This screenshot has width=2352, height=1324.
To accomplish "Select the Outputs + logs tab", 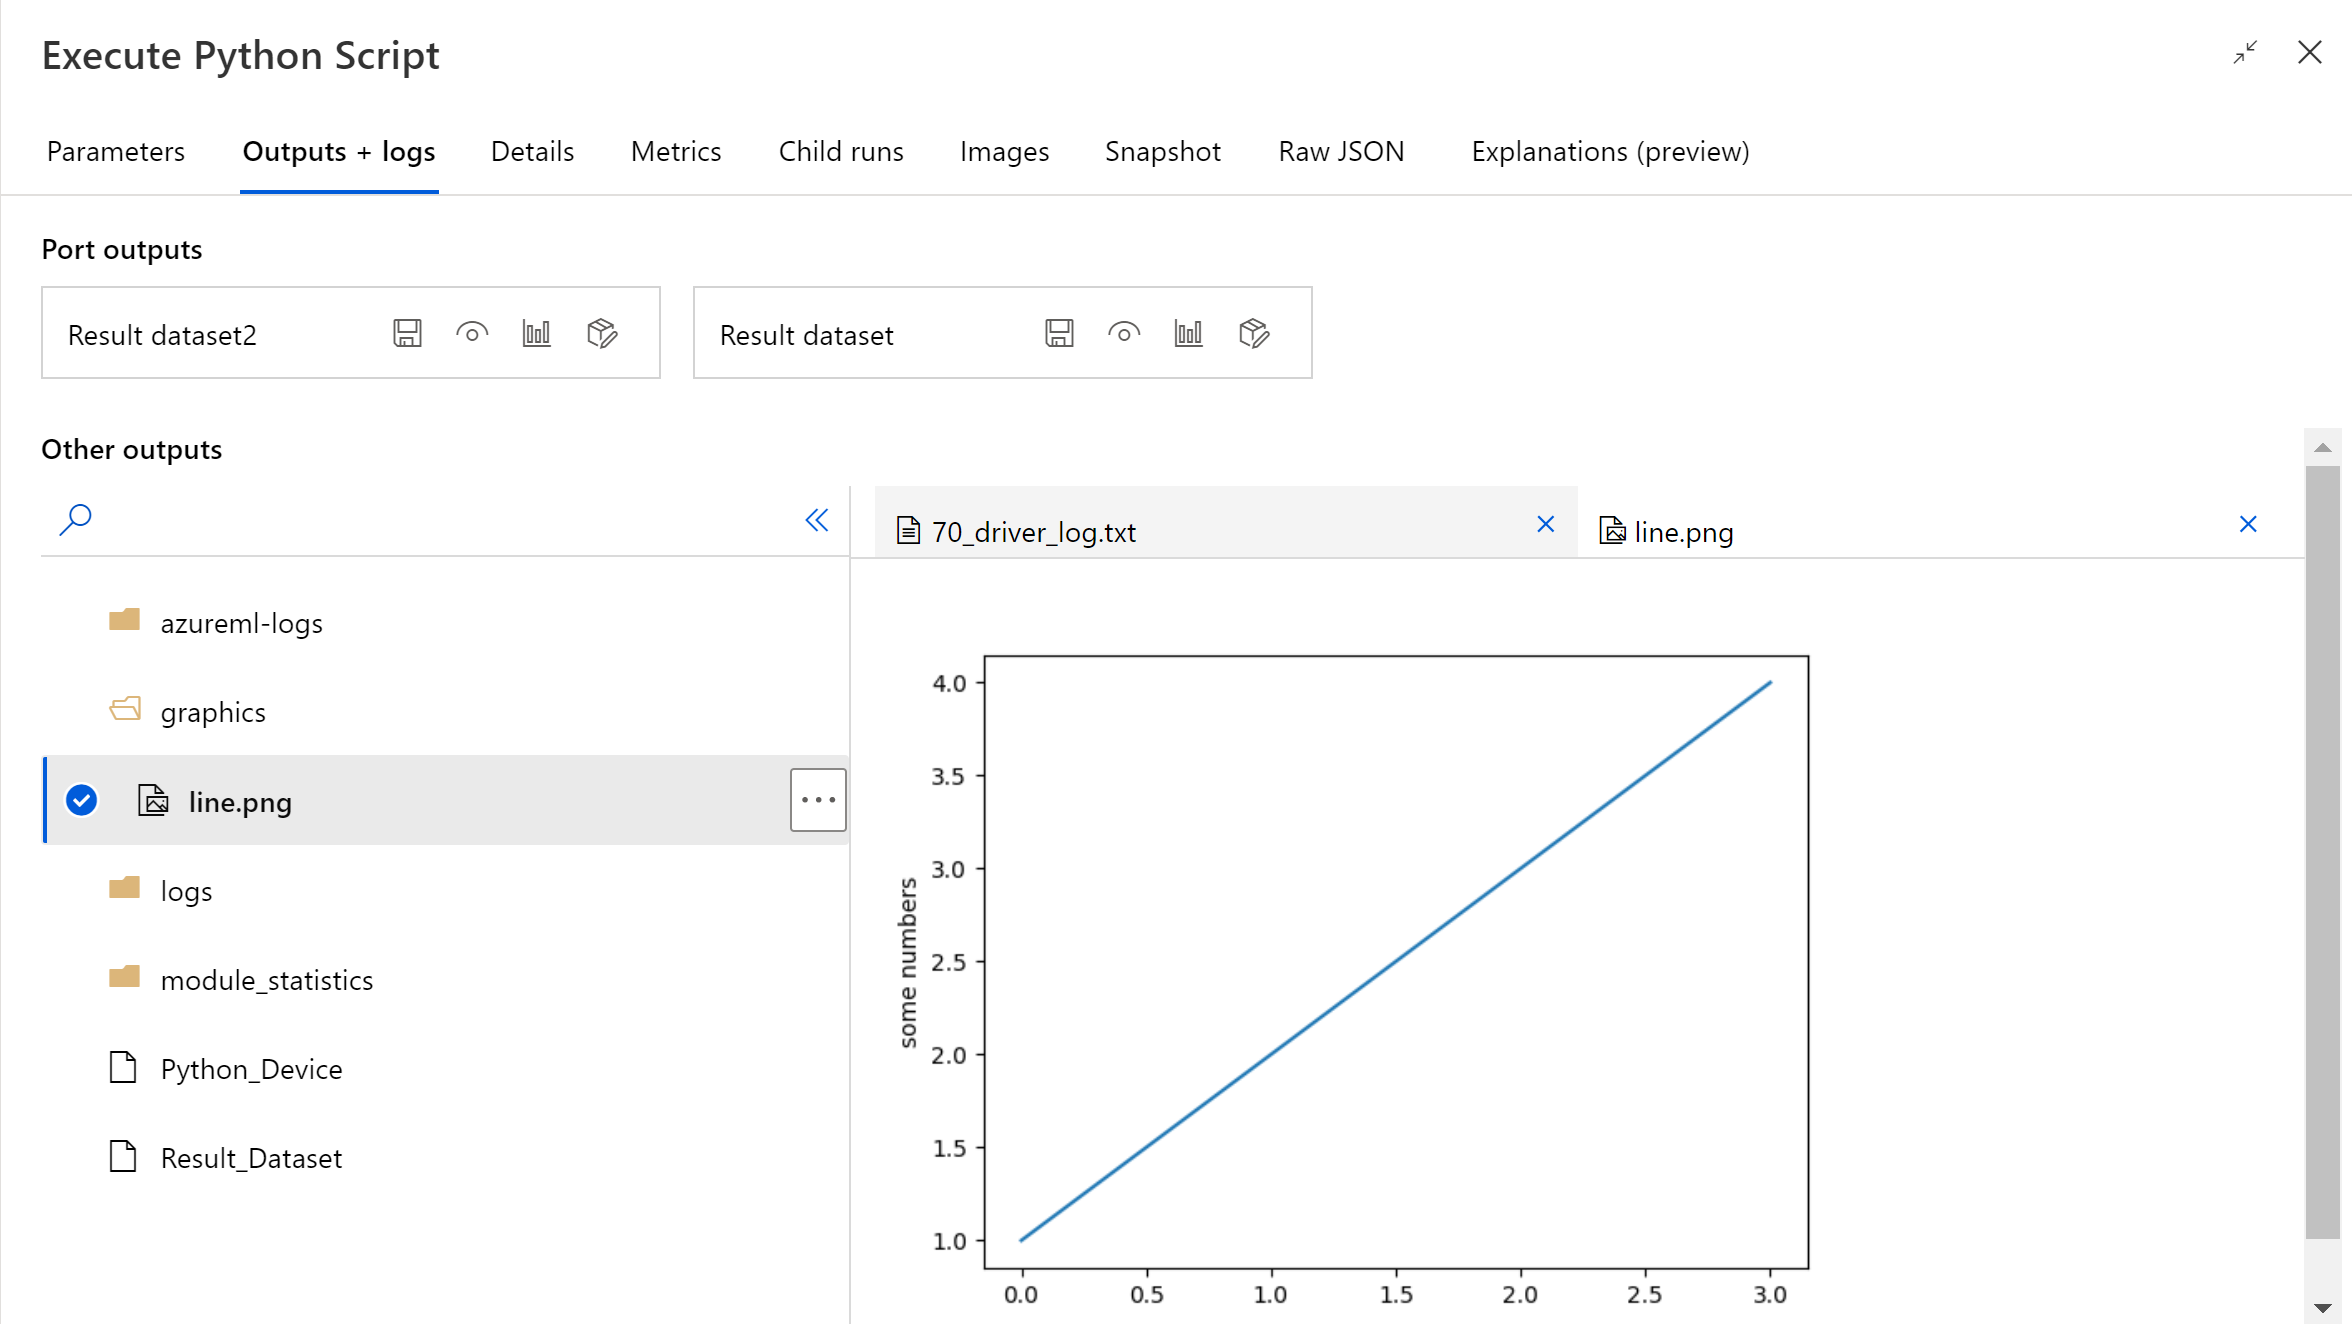I will pyautogui.click(x=338, y=150).
